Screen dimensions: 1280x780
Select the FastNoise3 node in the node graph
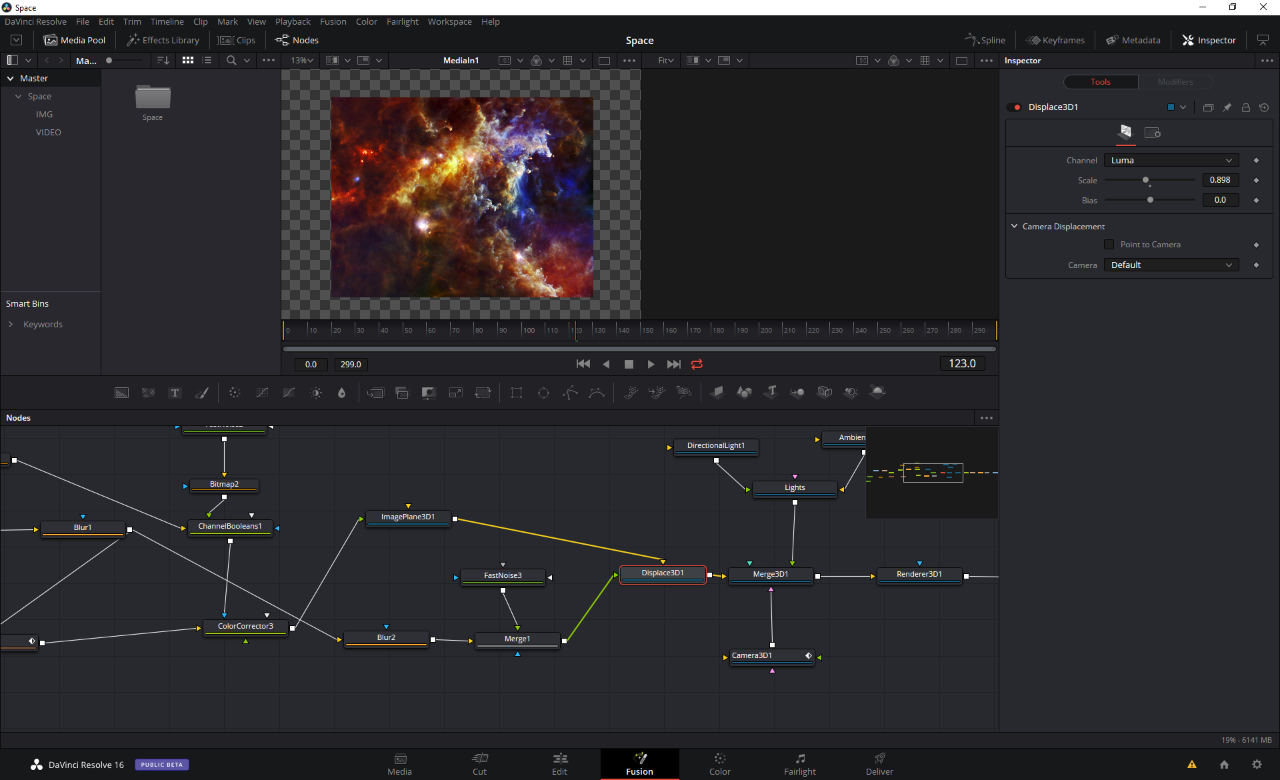(502, 576)
